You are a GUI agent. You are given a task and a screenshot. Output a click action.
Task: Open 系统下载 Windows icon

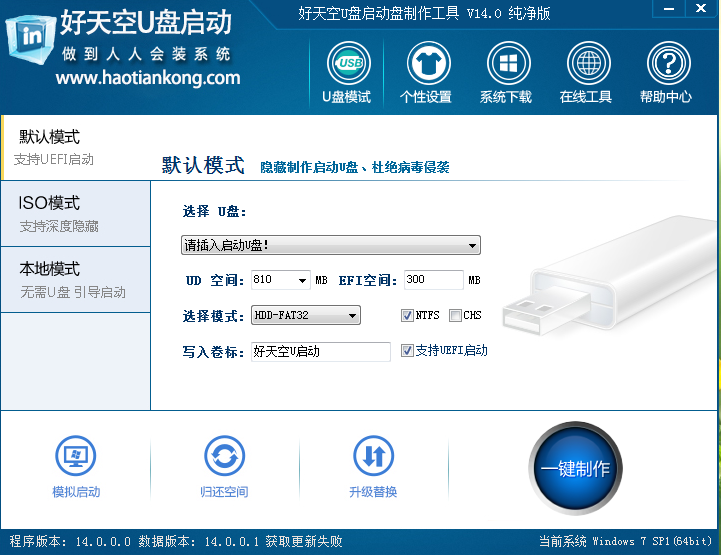coord(509,63)
